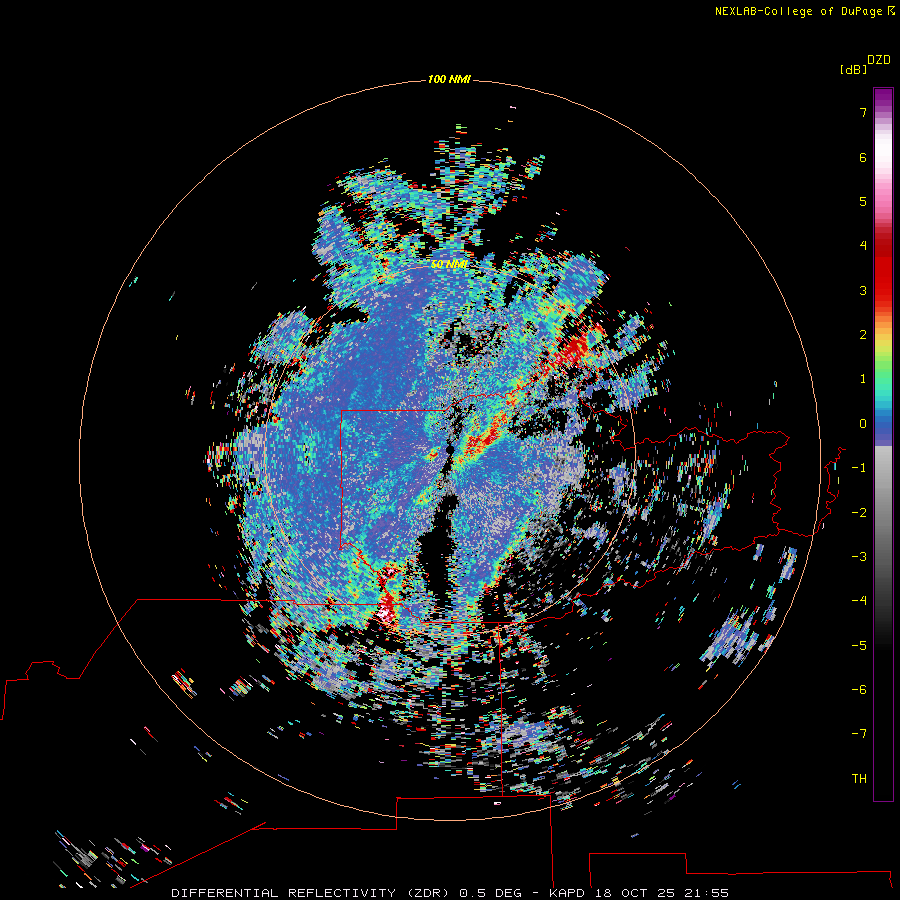900x900 pixels.
Task: Click the ZDR color scale bar
Action: 883,444
